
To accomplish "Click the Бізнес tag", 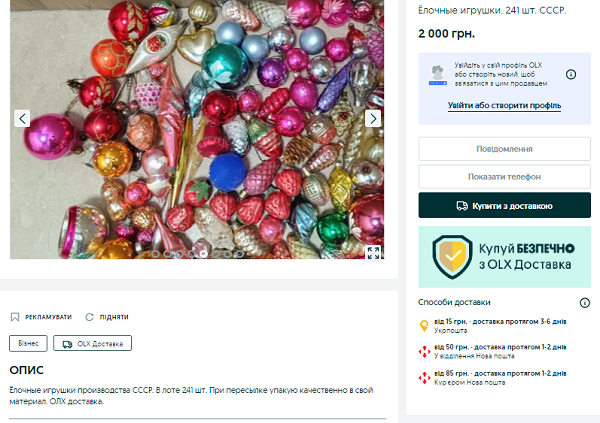I will [28, 343].
